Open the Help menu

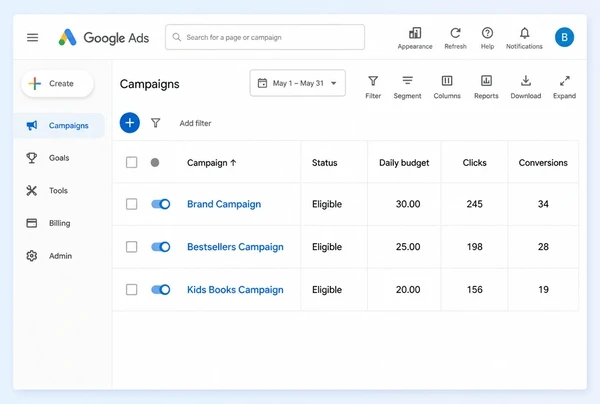(x=487, y=38)
